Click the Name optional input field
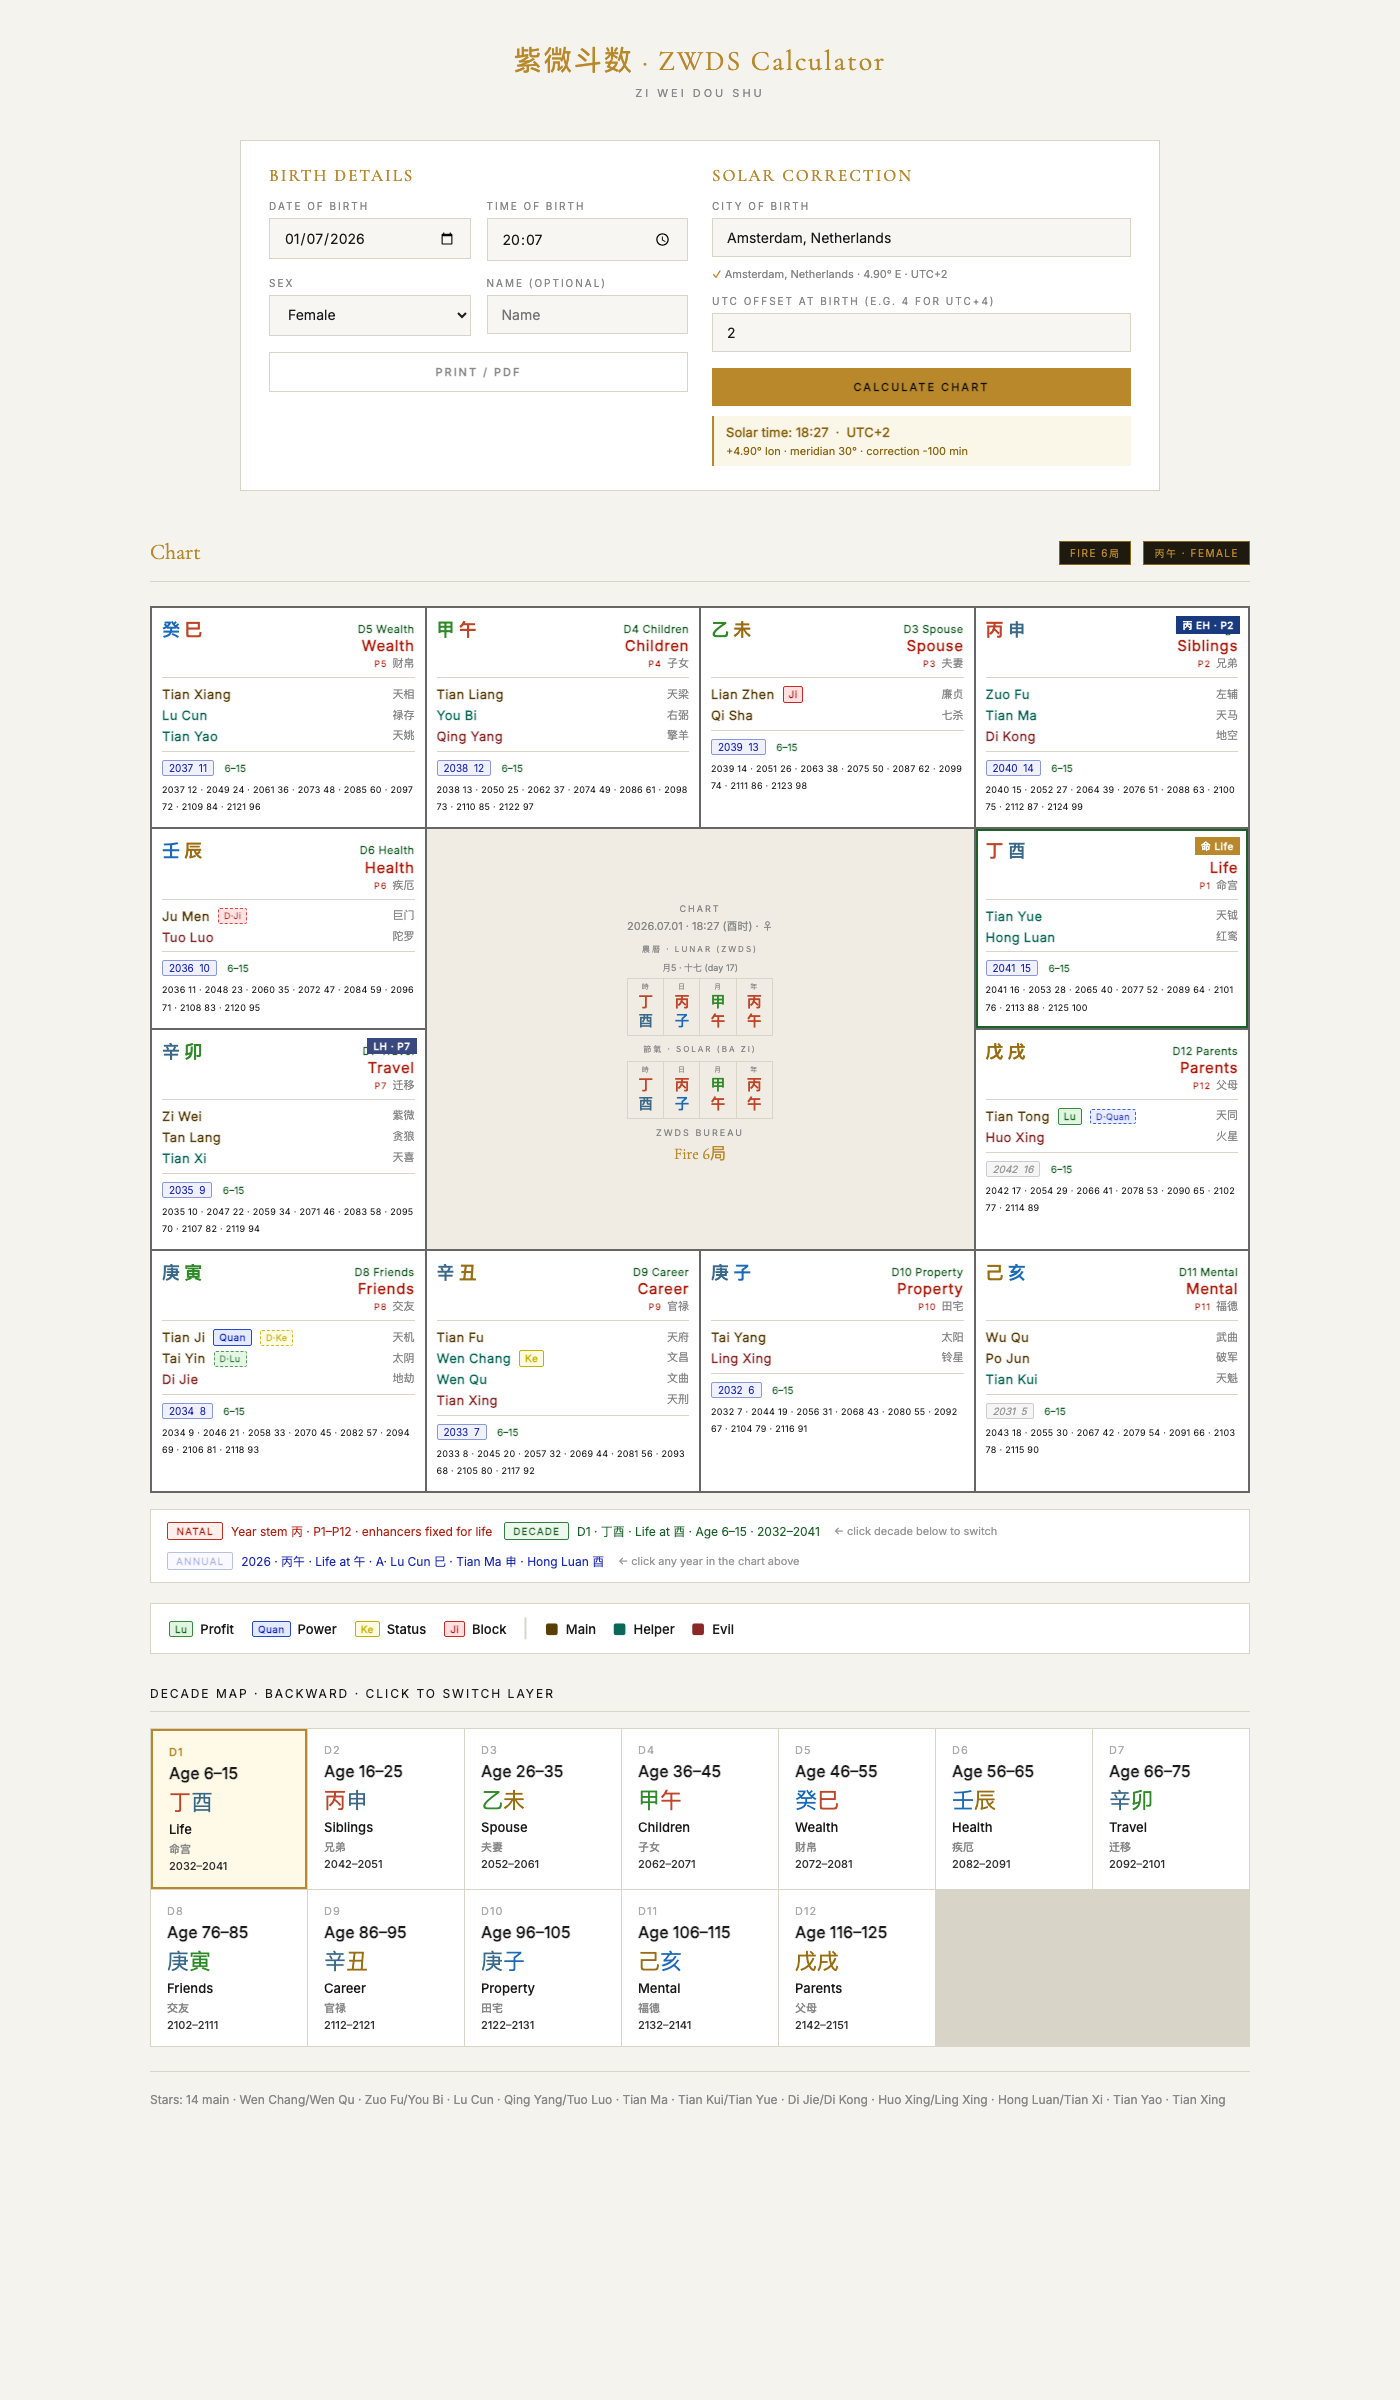This screenshot has width=1400, height=2400. (x=587, y=315)
